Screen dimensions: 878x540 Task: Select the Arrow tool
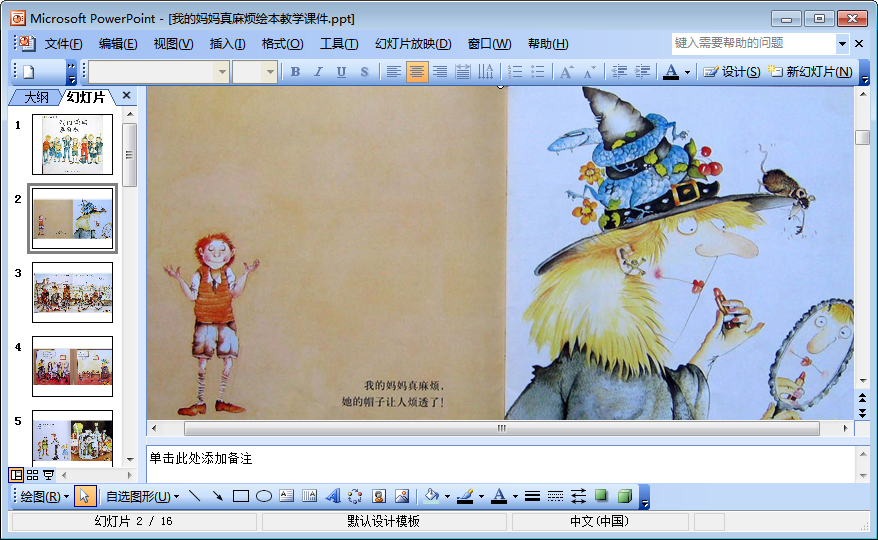tap(218, 496)
